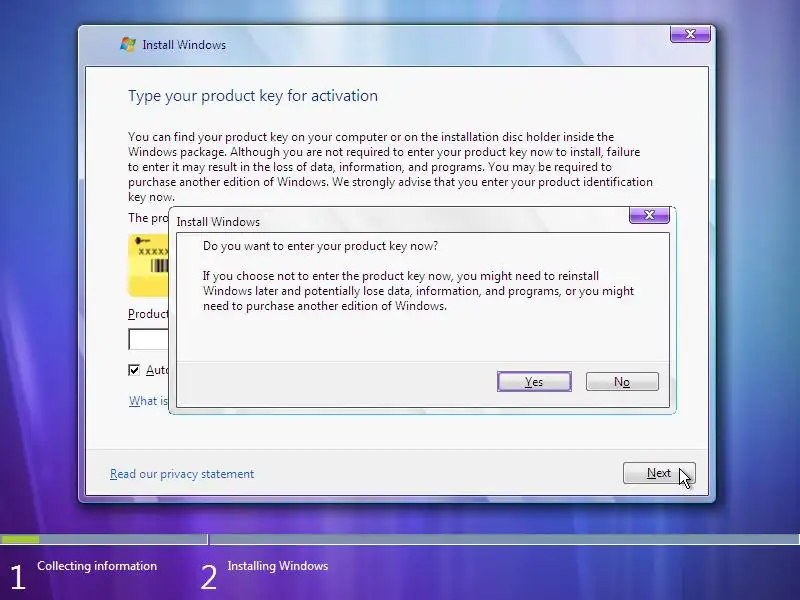Click the green setup progress bar

click(20, 539)
